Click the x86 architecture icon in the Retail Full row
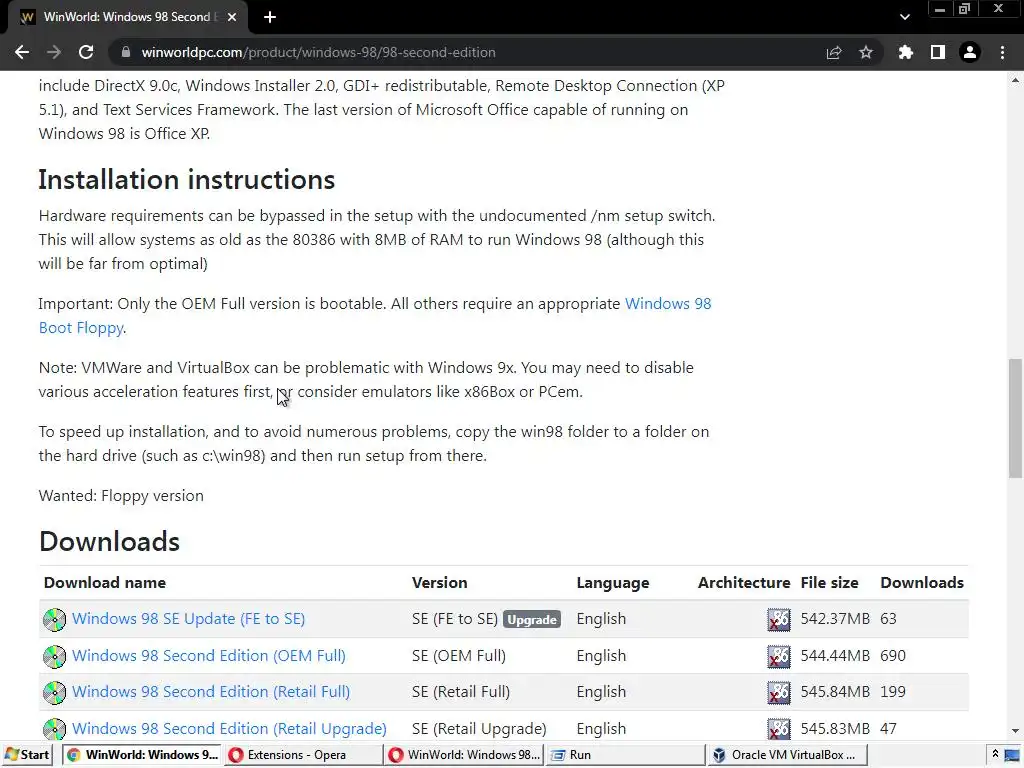Viewport: 1024px width, 768px height. point(778,692)
